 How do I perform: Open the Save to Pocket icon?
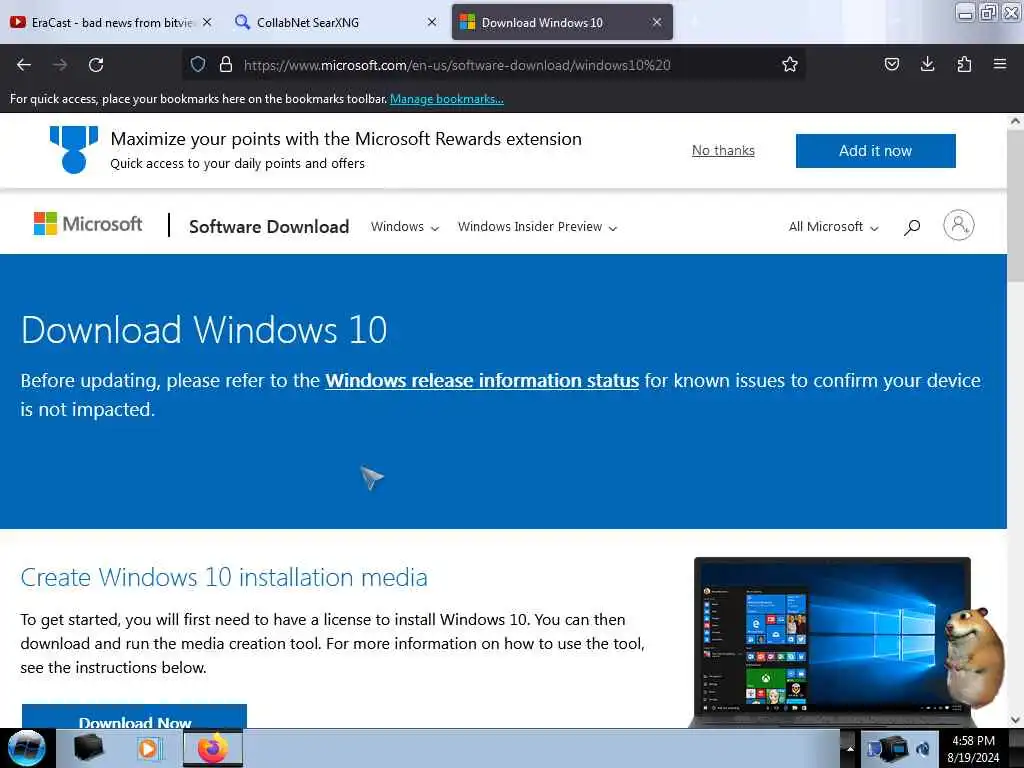click(891, 64)
